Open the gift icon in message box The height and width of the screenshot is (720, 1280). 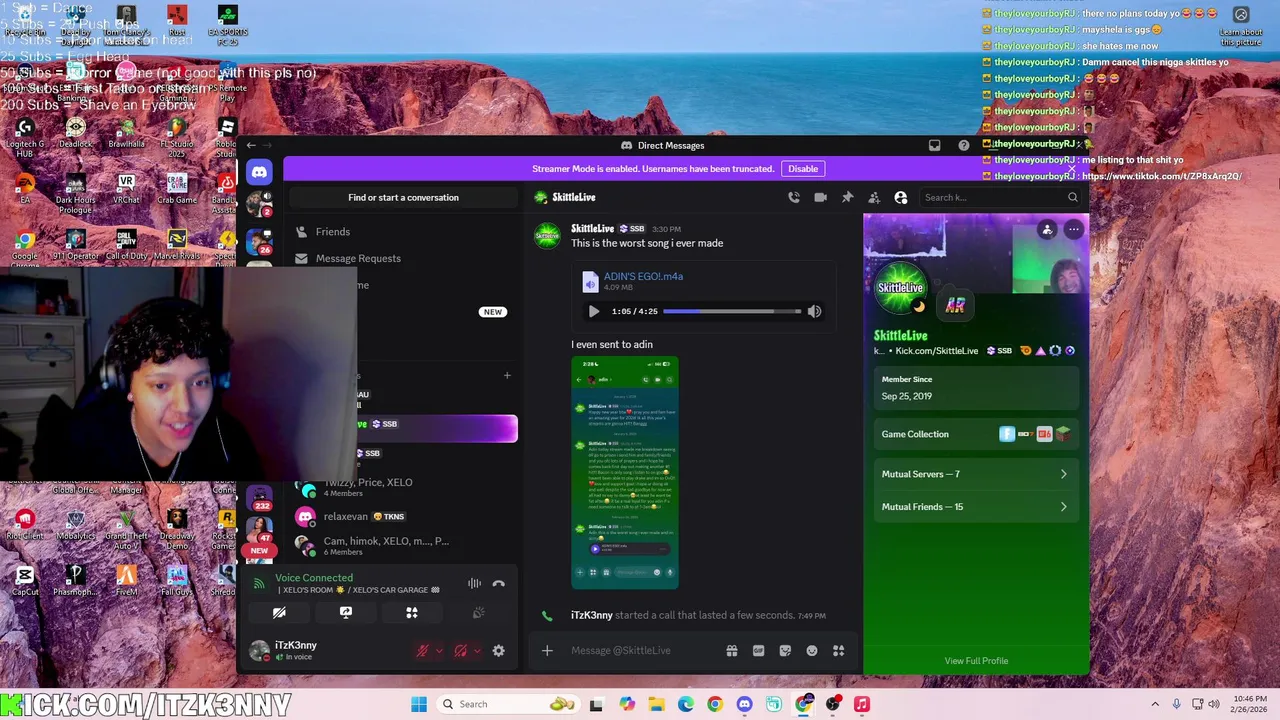[x=732, y=651]
